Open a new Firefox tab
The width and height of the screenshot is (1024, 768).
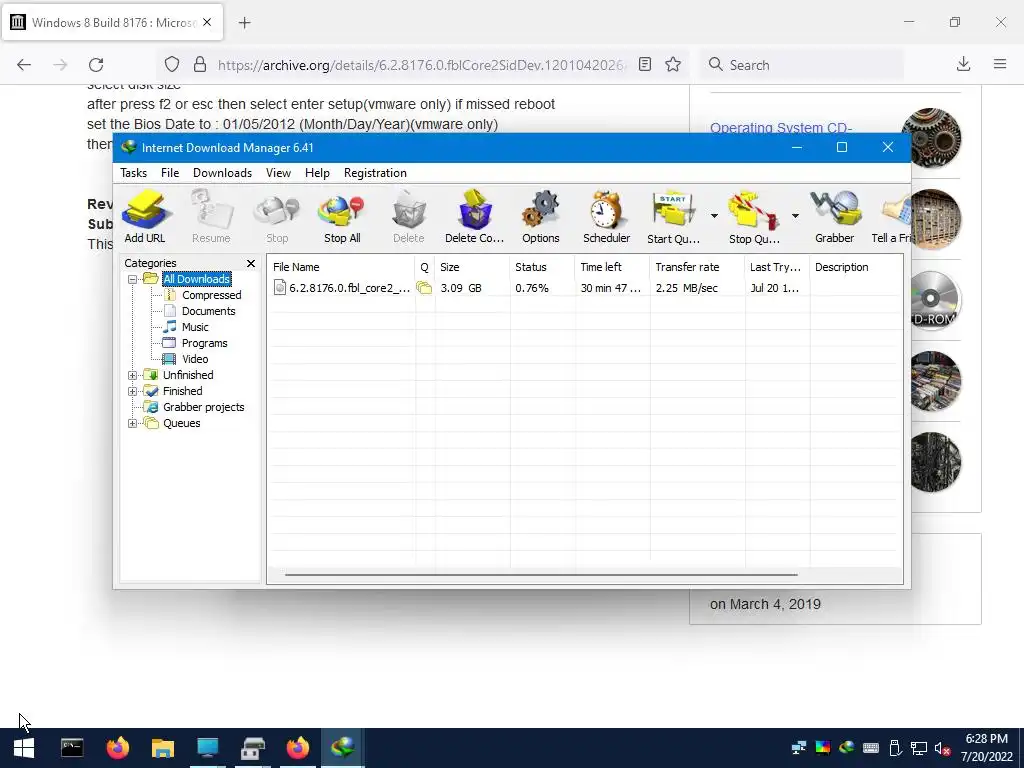coord(244,23)
